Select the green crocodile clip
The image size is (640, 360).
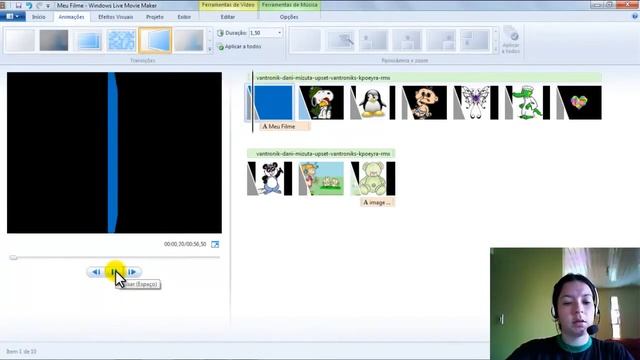coord(527,102)
